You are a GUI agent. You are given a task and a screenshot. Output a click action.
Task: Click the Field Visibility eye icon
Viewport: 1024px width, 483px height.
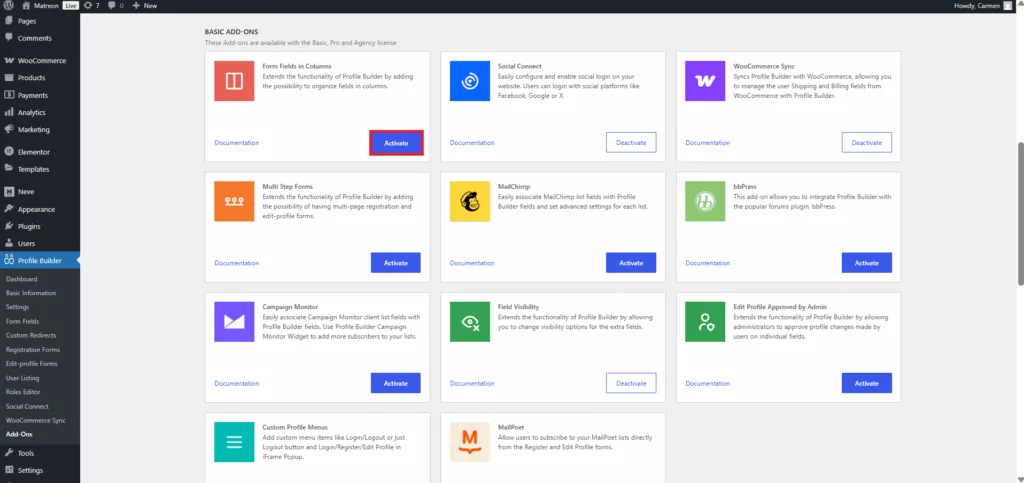tap(470, 322)
